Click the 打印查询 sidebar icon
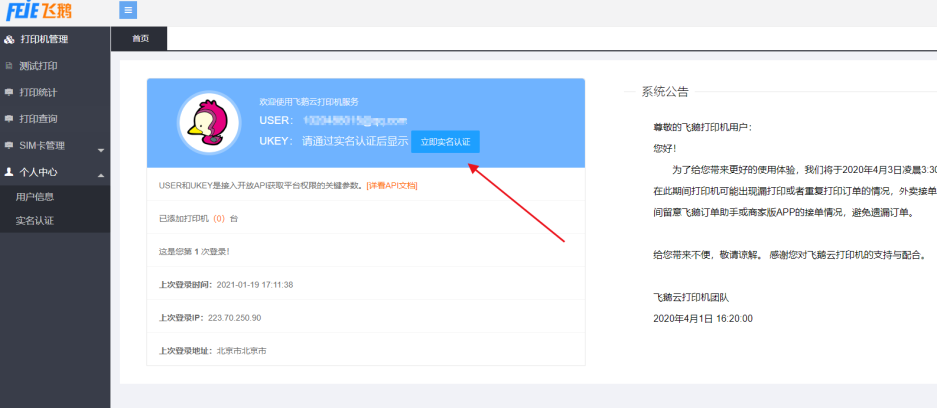 point(8,119)
